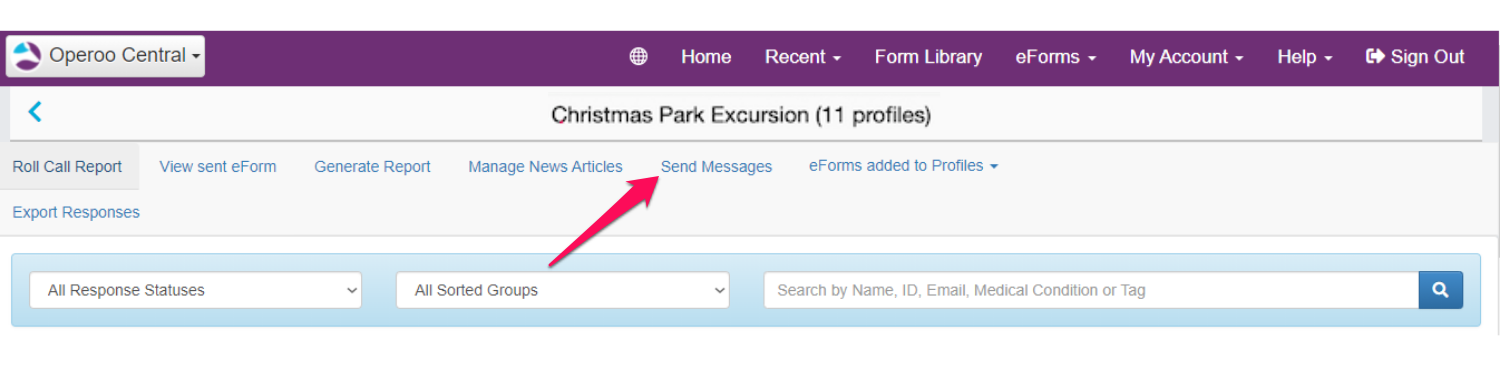Click the Operoo logo icon

click(28, 56)
